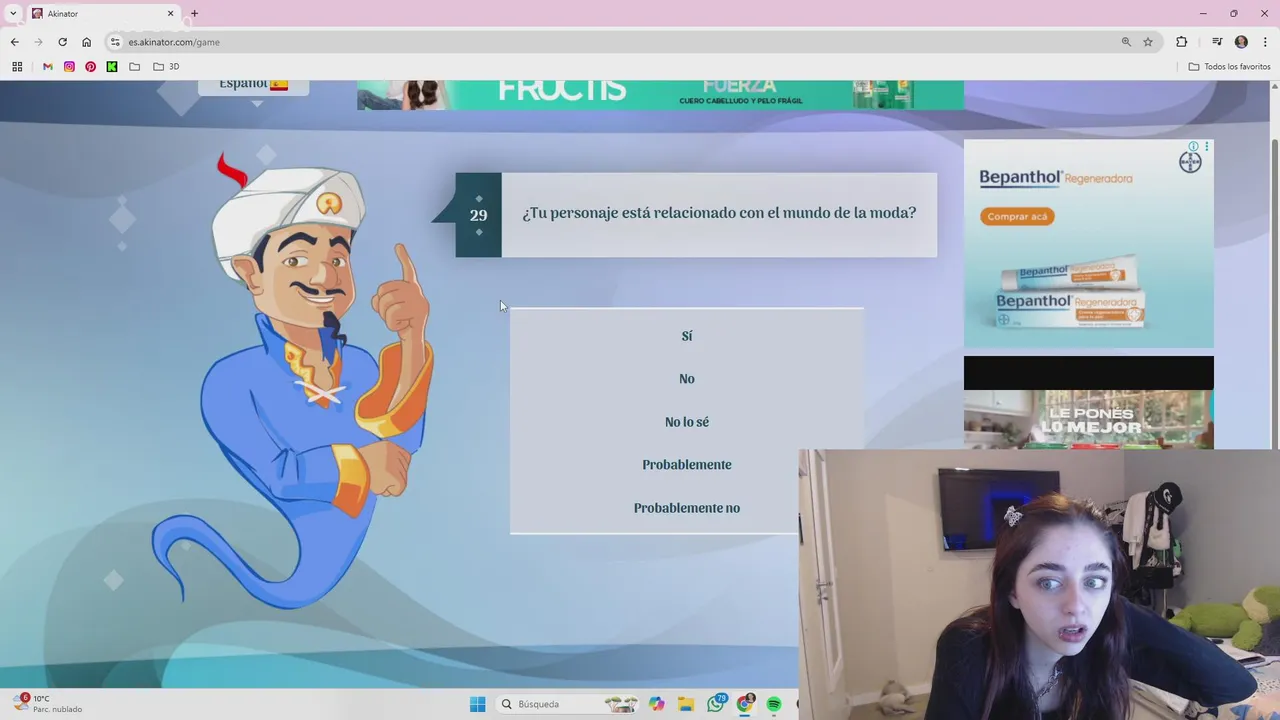The image size is (1280, 720).
Task: Open the browser home page
Action: point(86,42)
